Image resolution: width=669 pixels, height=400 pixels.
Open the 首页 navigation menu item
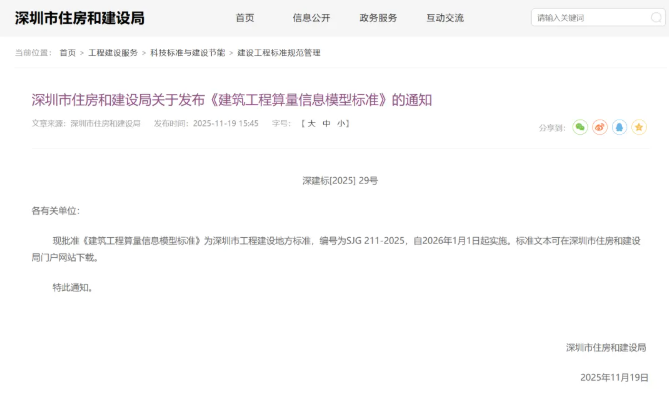click(245, 18)
